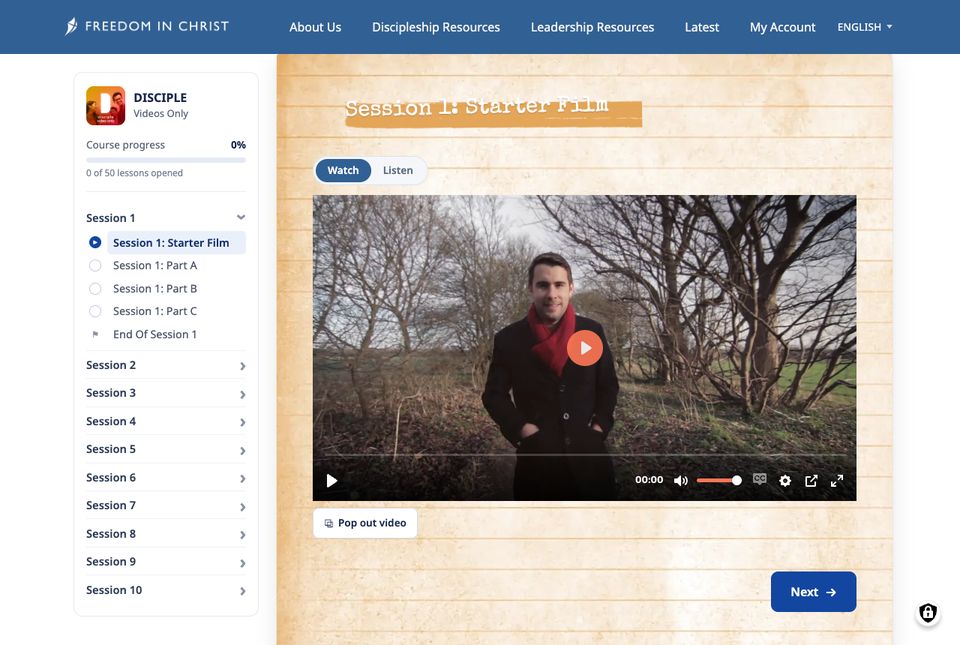960x645 pixels.
Task: Open Session 1: Part B lesson
Action: tap(155, 288)
